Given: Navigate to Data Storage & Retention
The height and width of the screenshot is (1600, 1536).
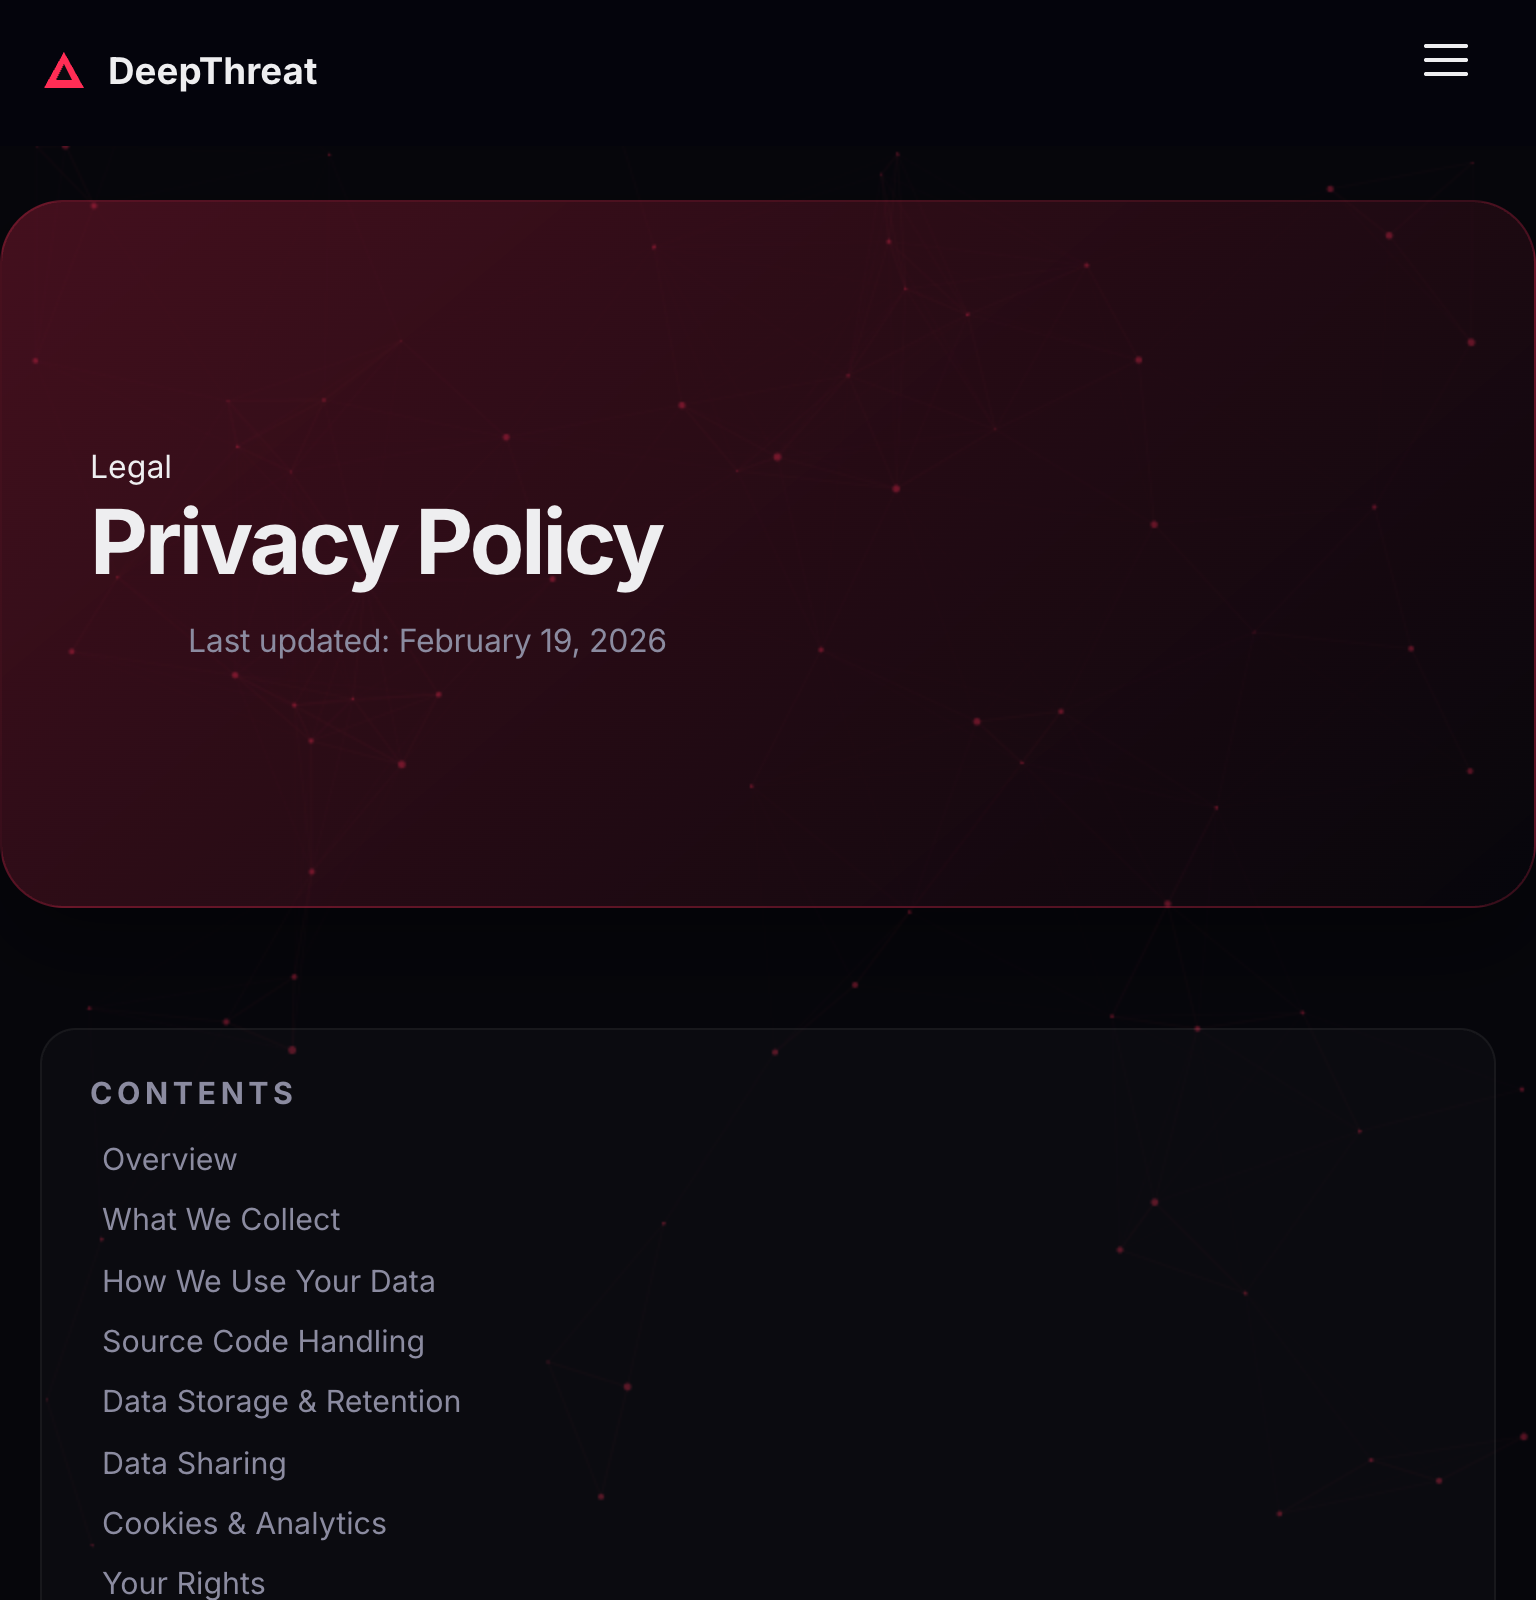Looking at the screenshot, I should (281, 1401).
